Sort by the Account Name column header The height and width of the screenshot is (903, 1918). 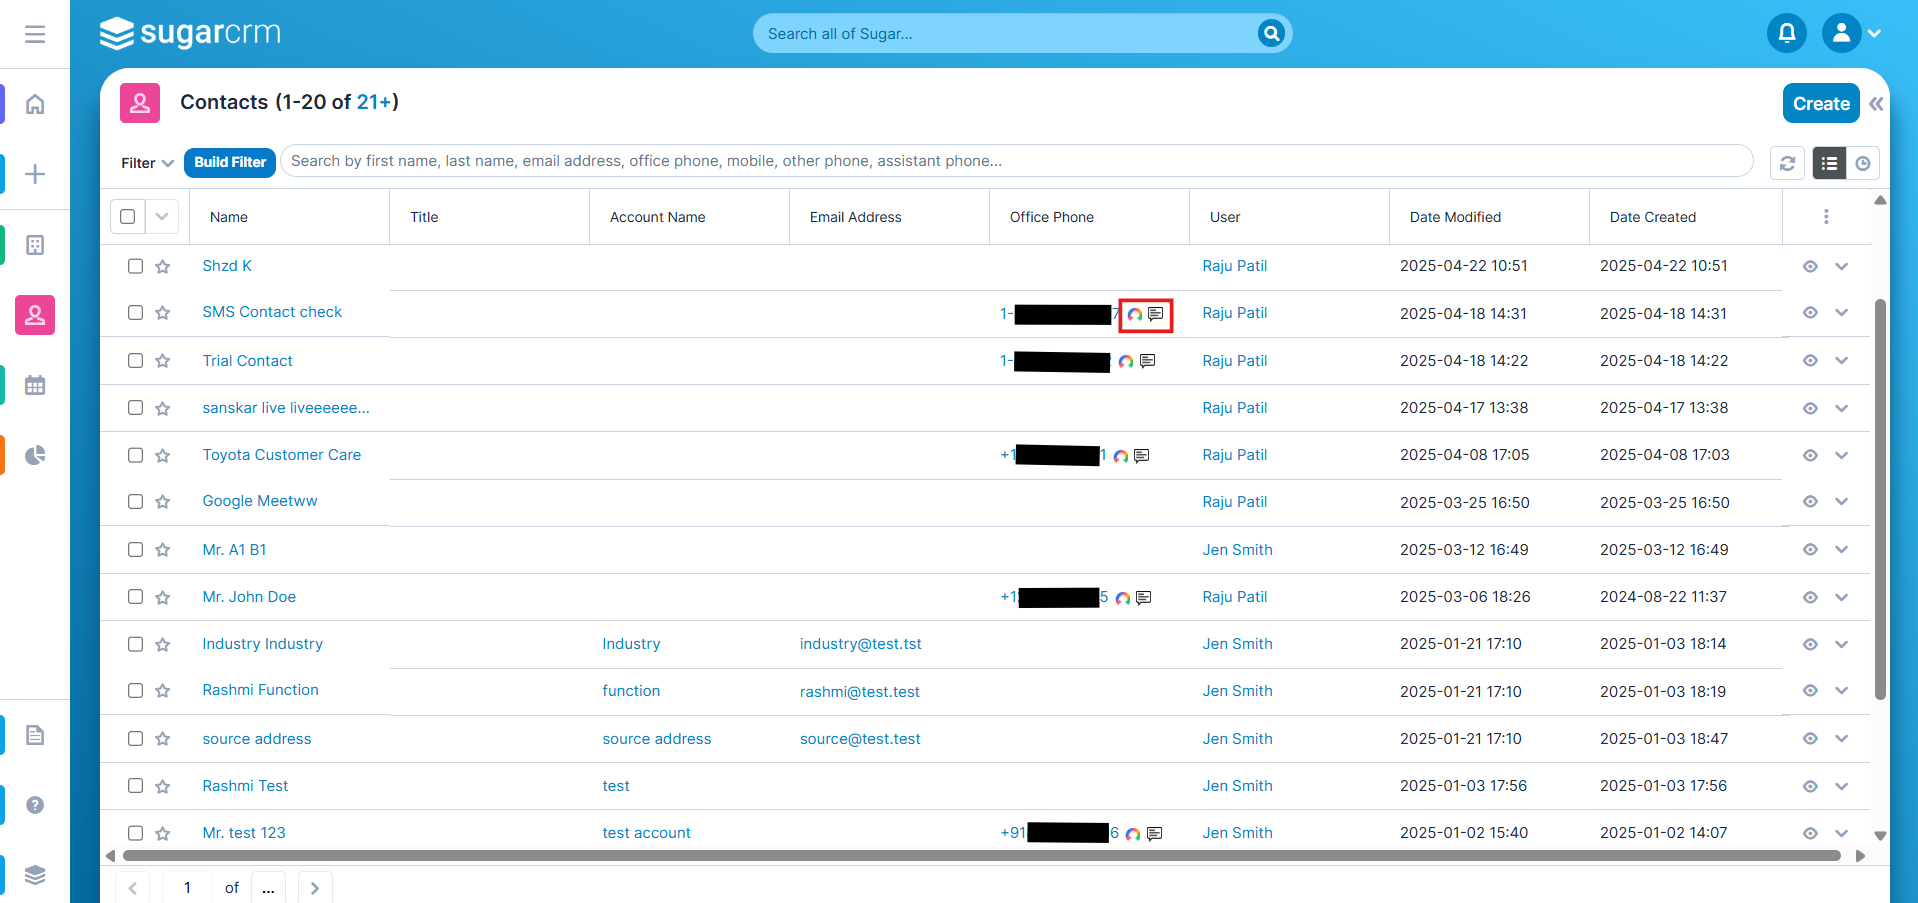tap(658, 217)
